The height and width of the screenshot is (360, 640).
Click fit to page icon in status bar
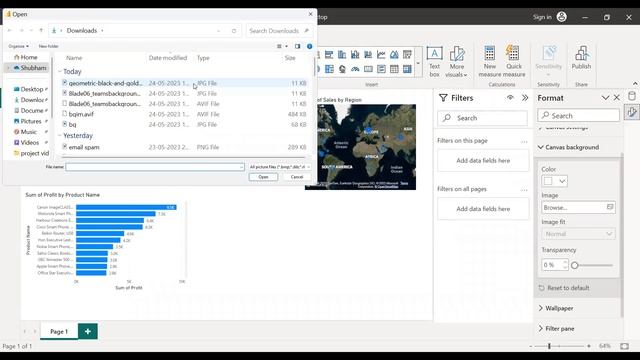624,346
